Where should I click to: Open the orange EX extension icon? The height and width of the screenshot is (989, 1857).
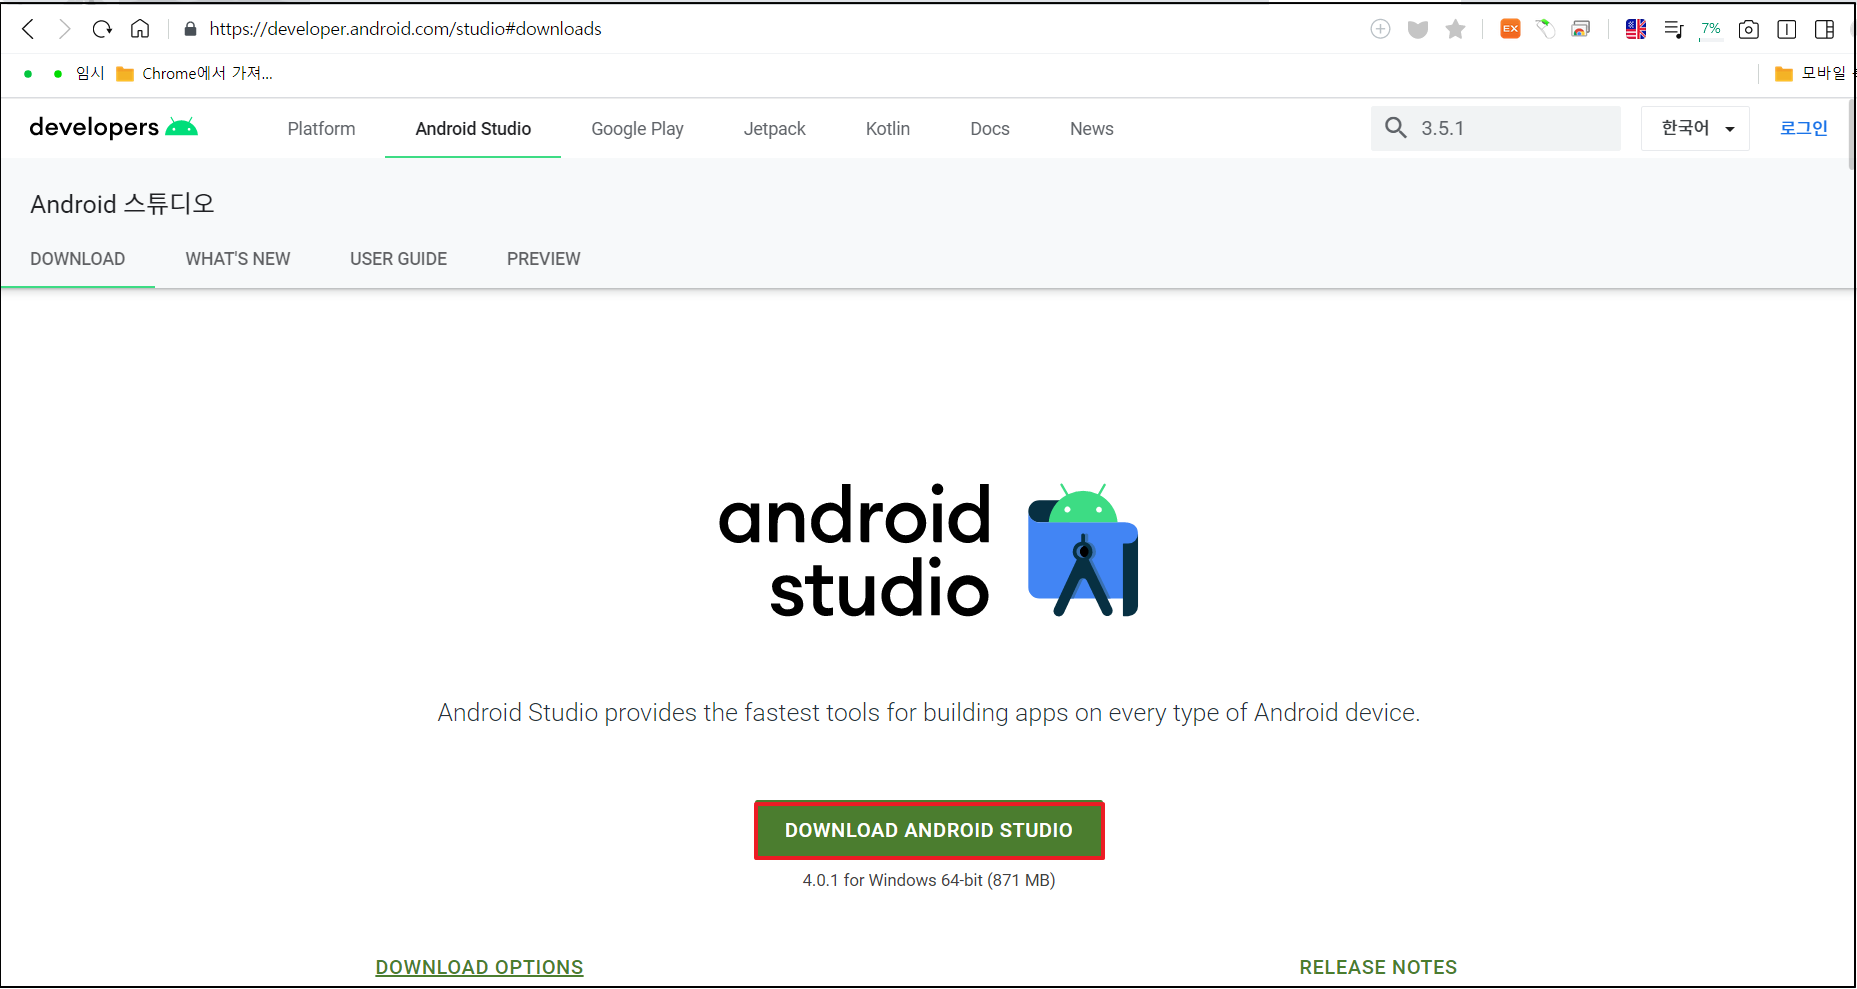click(x=1510, y=29)
